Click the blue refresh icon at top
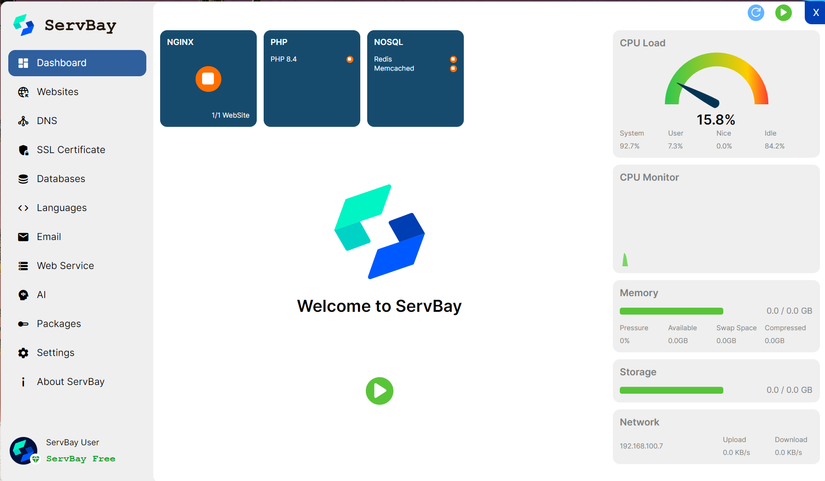Screen dimensions: 825x481 coord(756,13)
